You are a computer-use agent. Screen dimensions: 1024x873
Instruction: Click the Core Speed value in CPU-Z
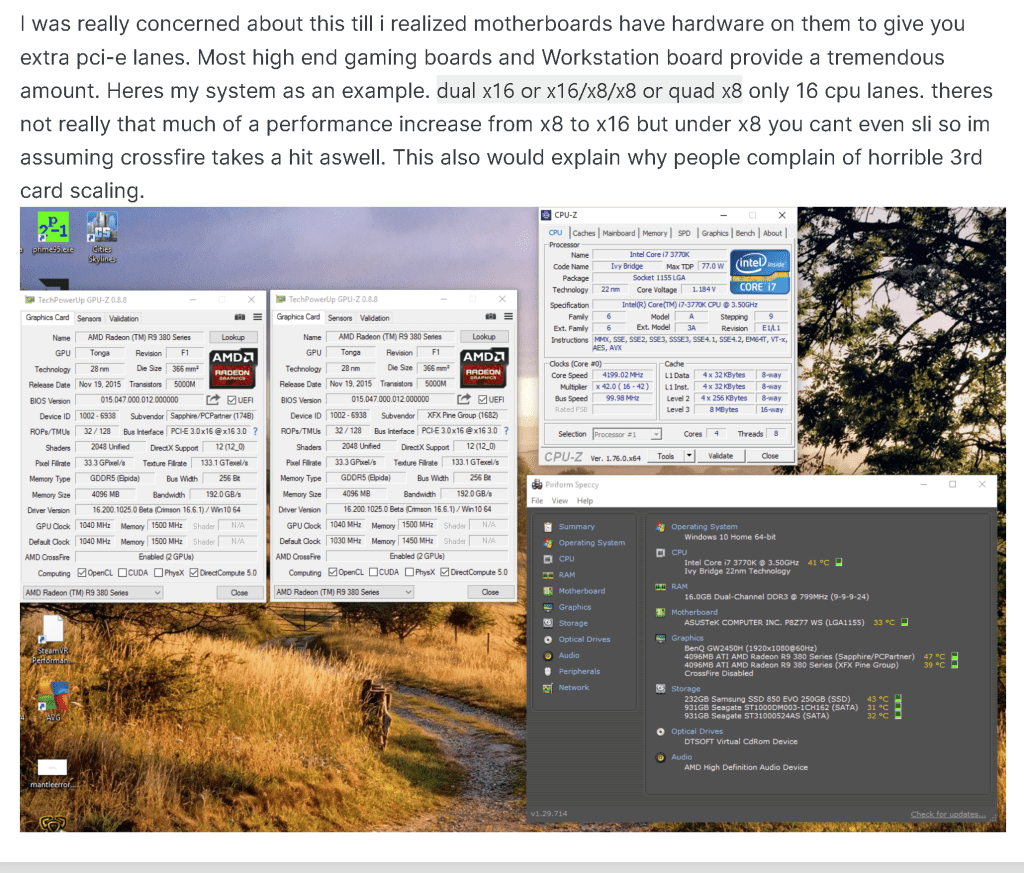tap(623, 375)
